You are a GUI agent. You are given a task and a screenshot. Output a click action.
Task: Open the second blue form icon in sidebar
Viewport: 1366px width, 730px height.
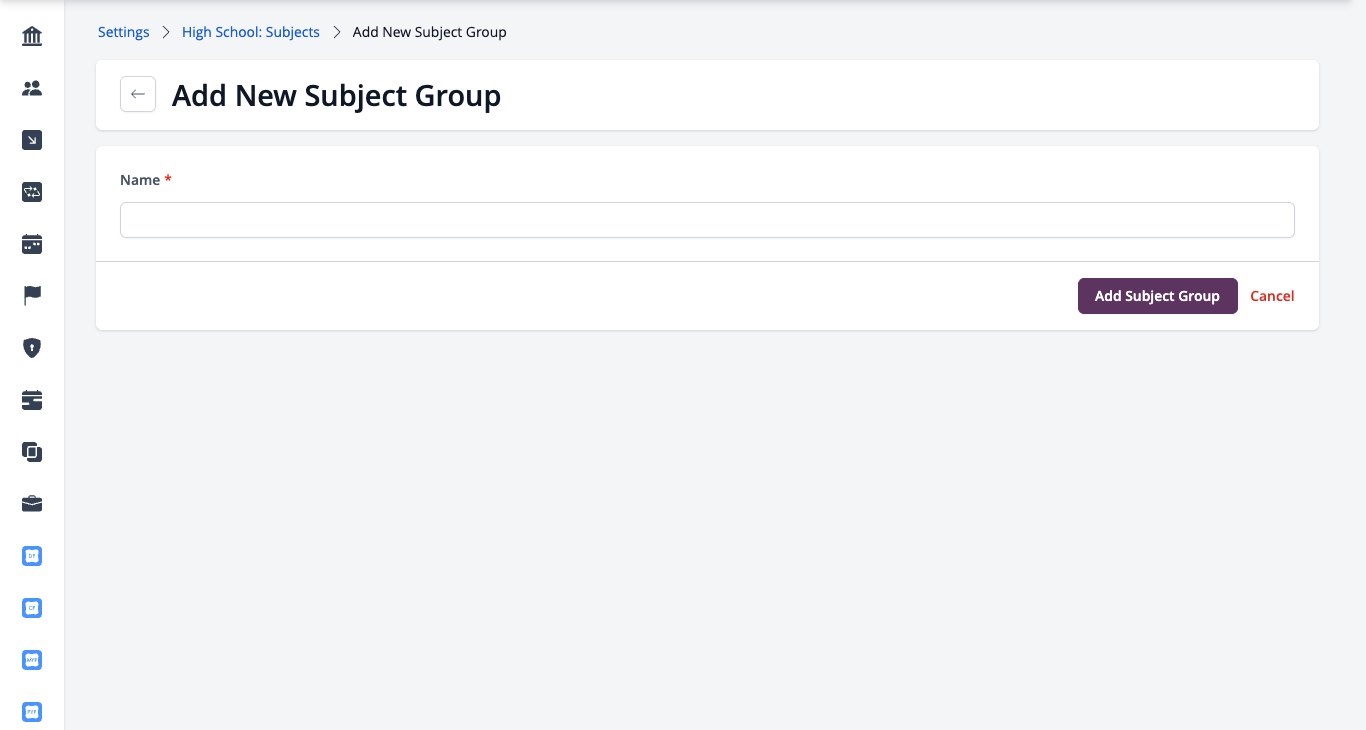[32, 608]
